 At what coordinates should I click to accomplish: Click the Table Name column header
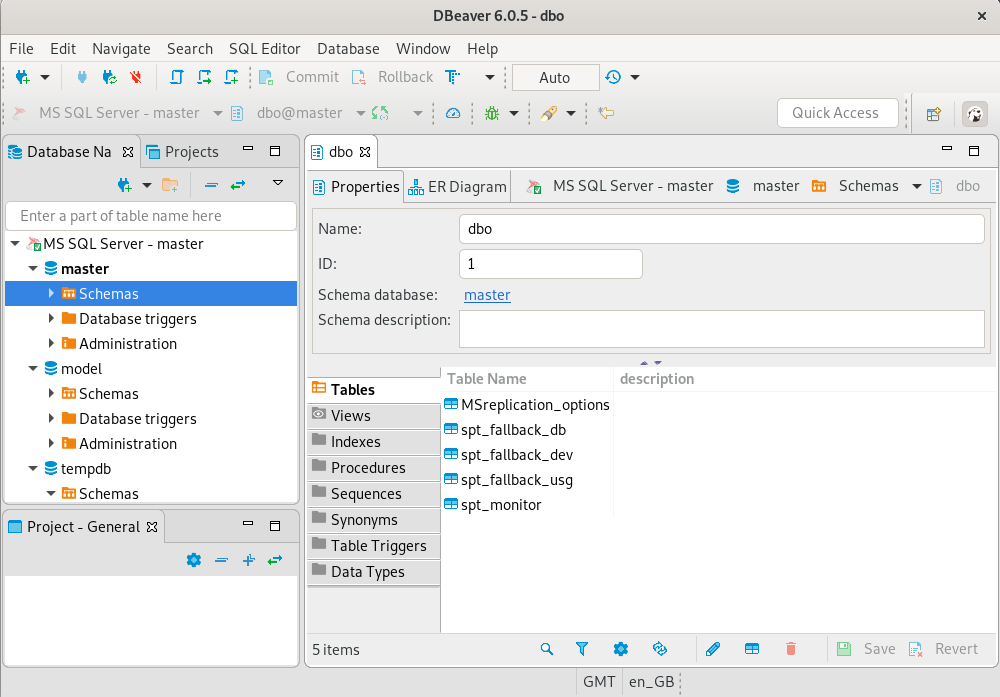point(527,379)
